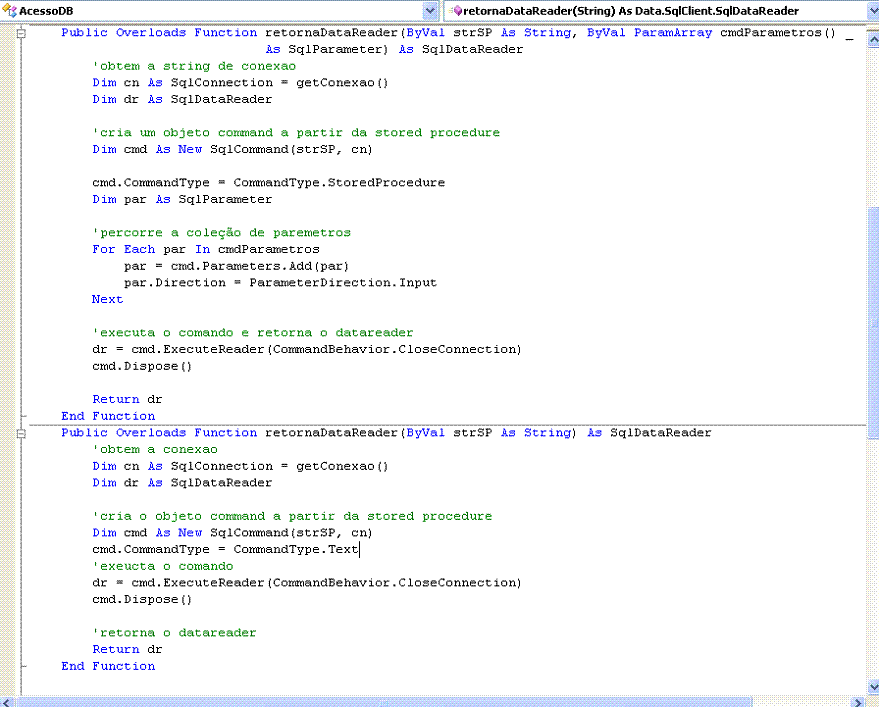Click the line 'Dim par As SqlParameter'
The height and width of the screenshot is (707, 879).
point(182,200)
